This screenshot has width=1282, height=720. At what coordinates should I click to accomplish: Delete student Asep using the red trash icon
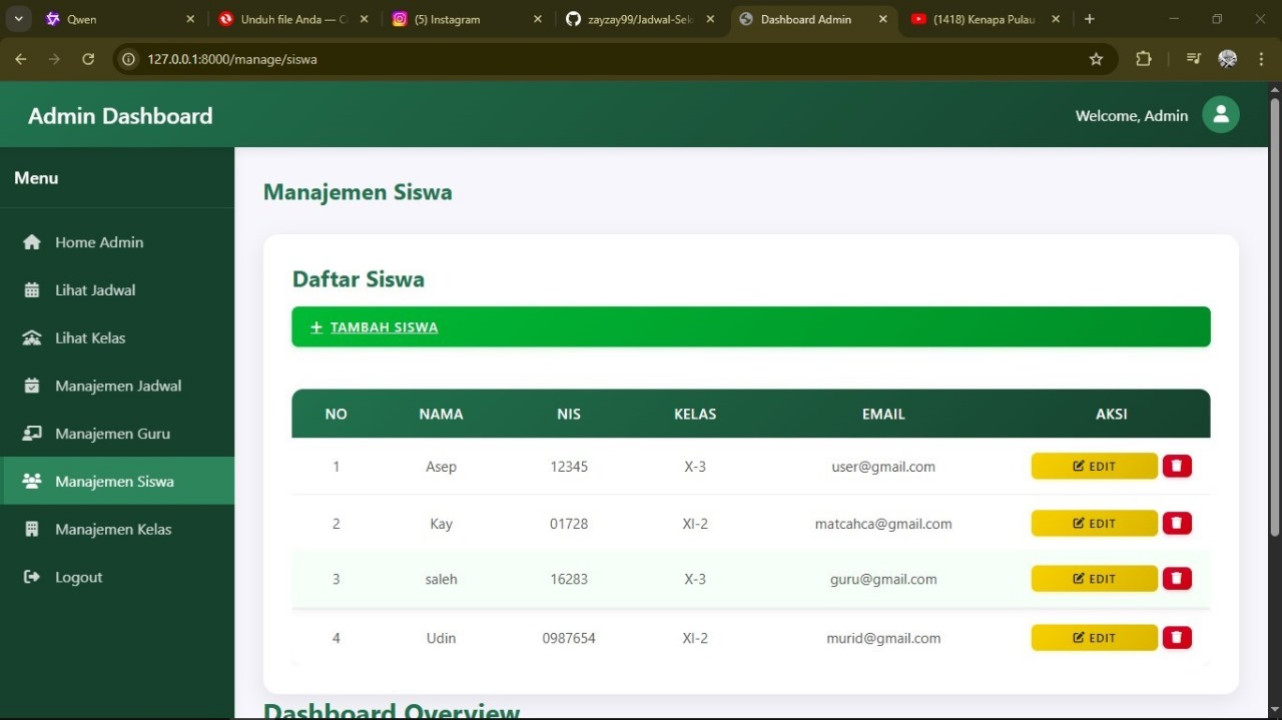1177,466
